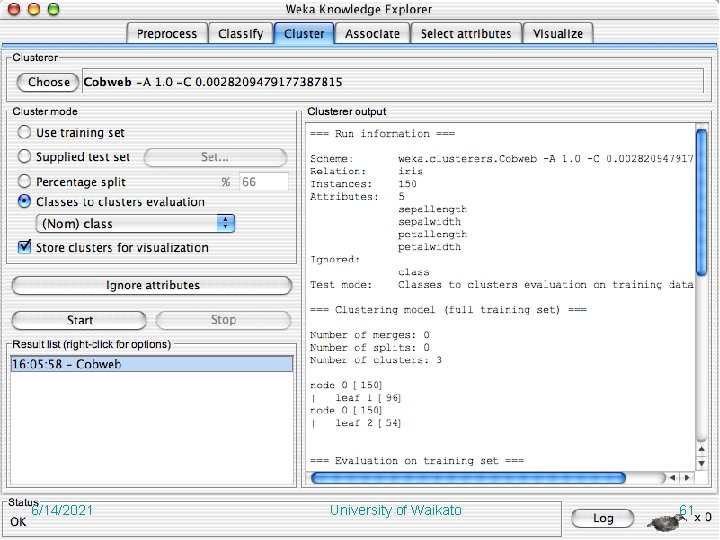Toggle Store clusters for visualization checkbox
The width and height of the screenshot is (720, 540).
24,247
